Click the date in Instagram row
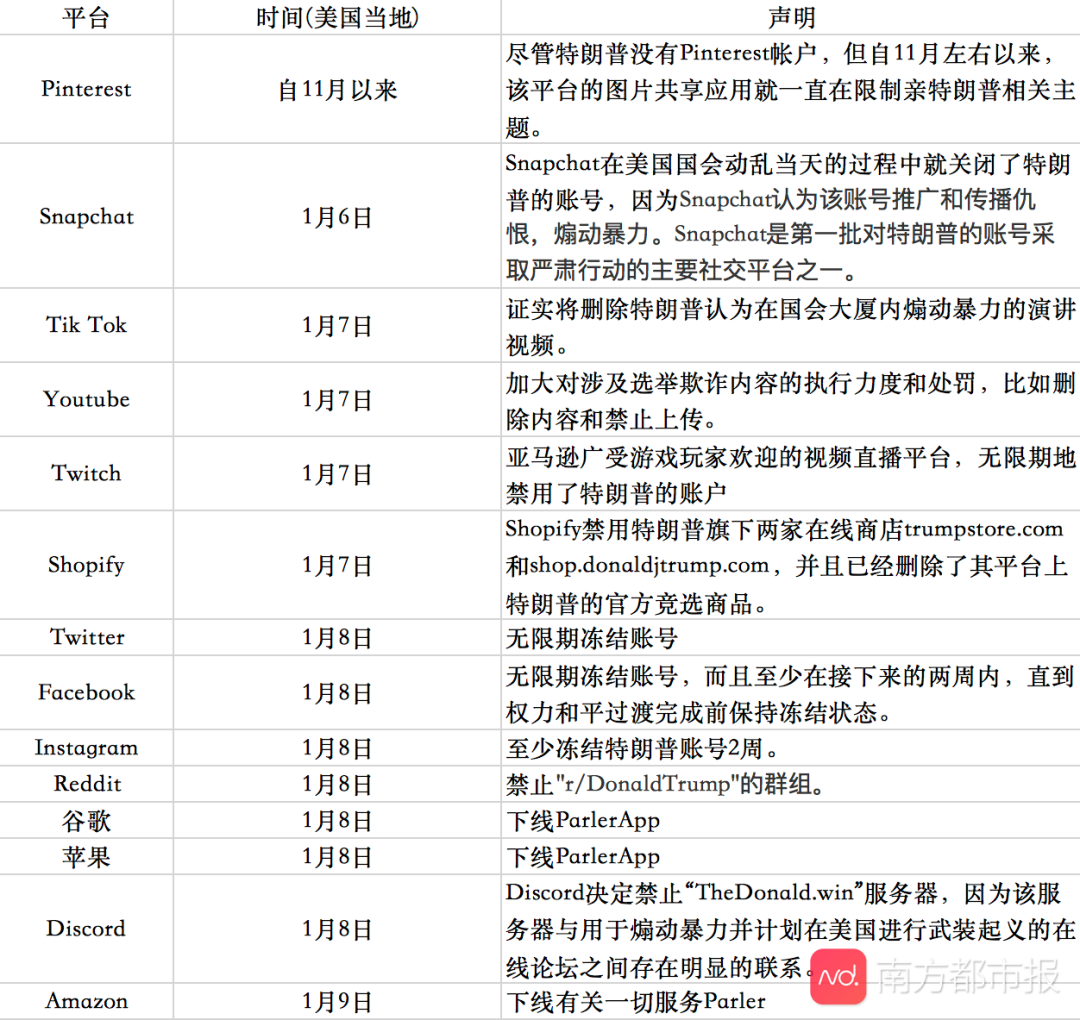 pos(337,749)
